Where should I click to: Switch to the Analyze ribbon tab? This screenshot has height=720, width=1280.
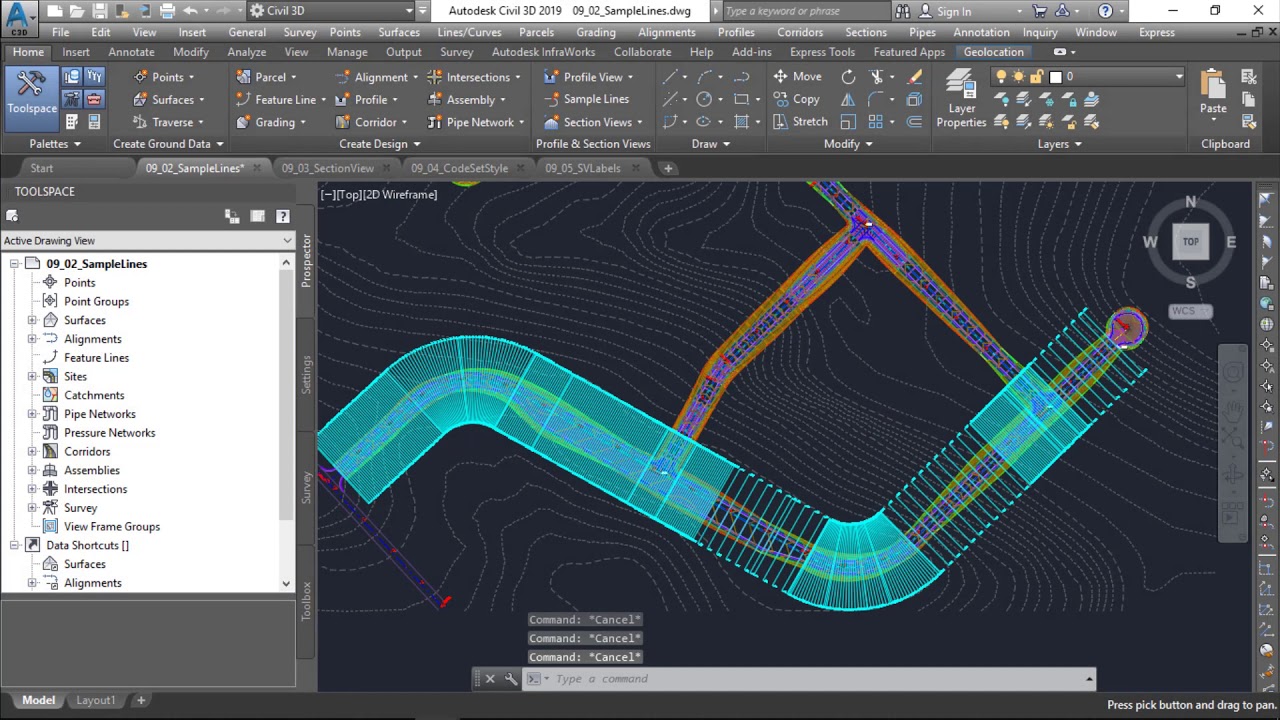click(247, 52)
